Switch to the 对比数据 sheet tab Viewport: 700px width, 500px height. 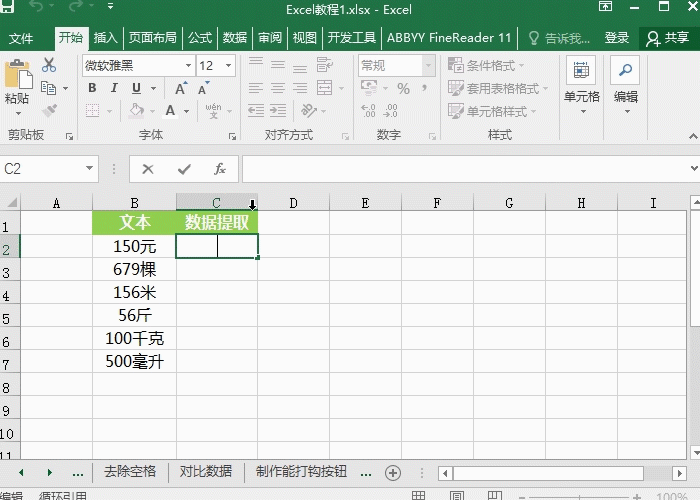point(206,472)
